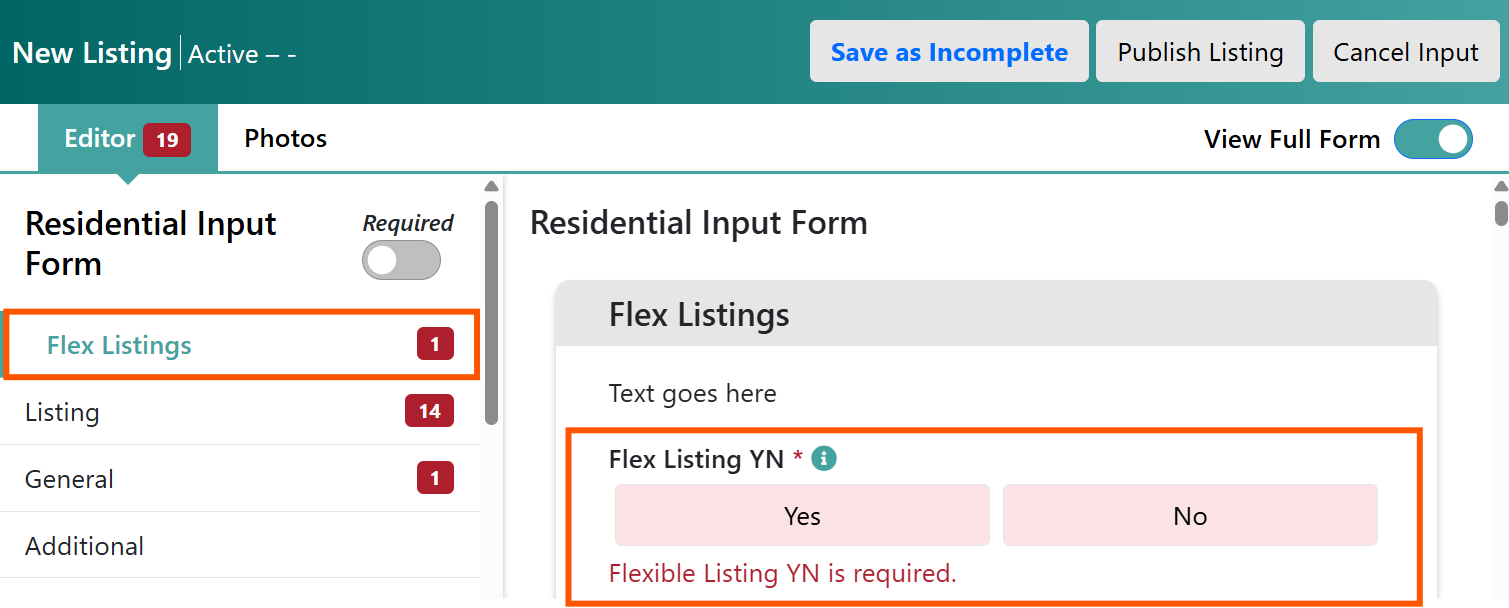The image size is (1509, 608).
Task: Click the red 1 badge on Flex Listings
Action: (x=435, y=345)
